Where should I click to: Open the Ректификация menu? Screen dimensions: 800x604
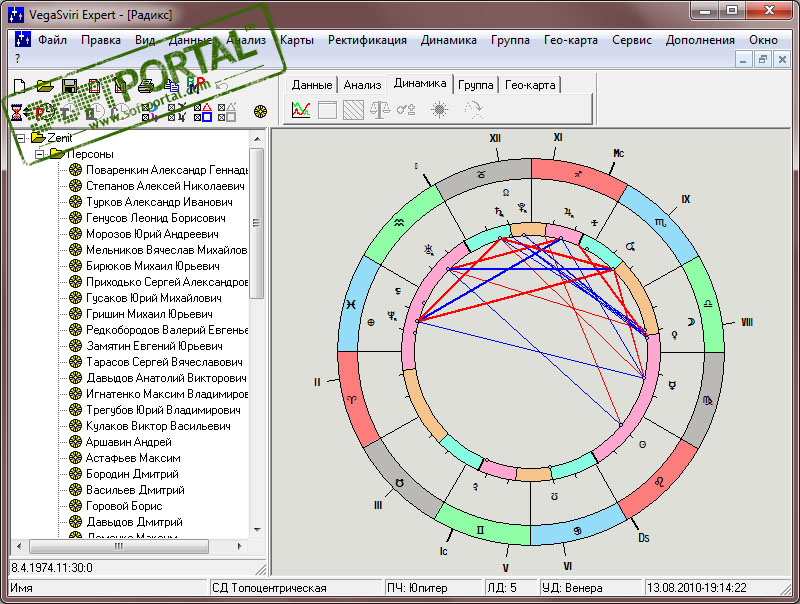click(x=366, y=40)
